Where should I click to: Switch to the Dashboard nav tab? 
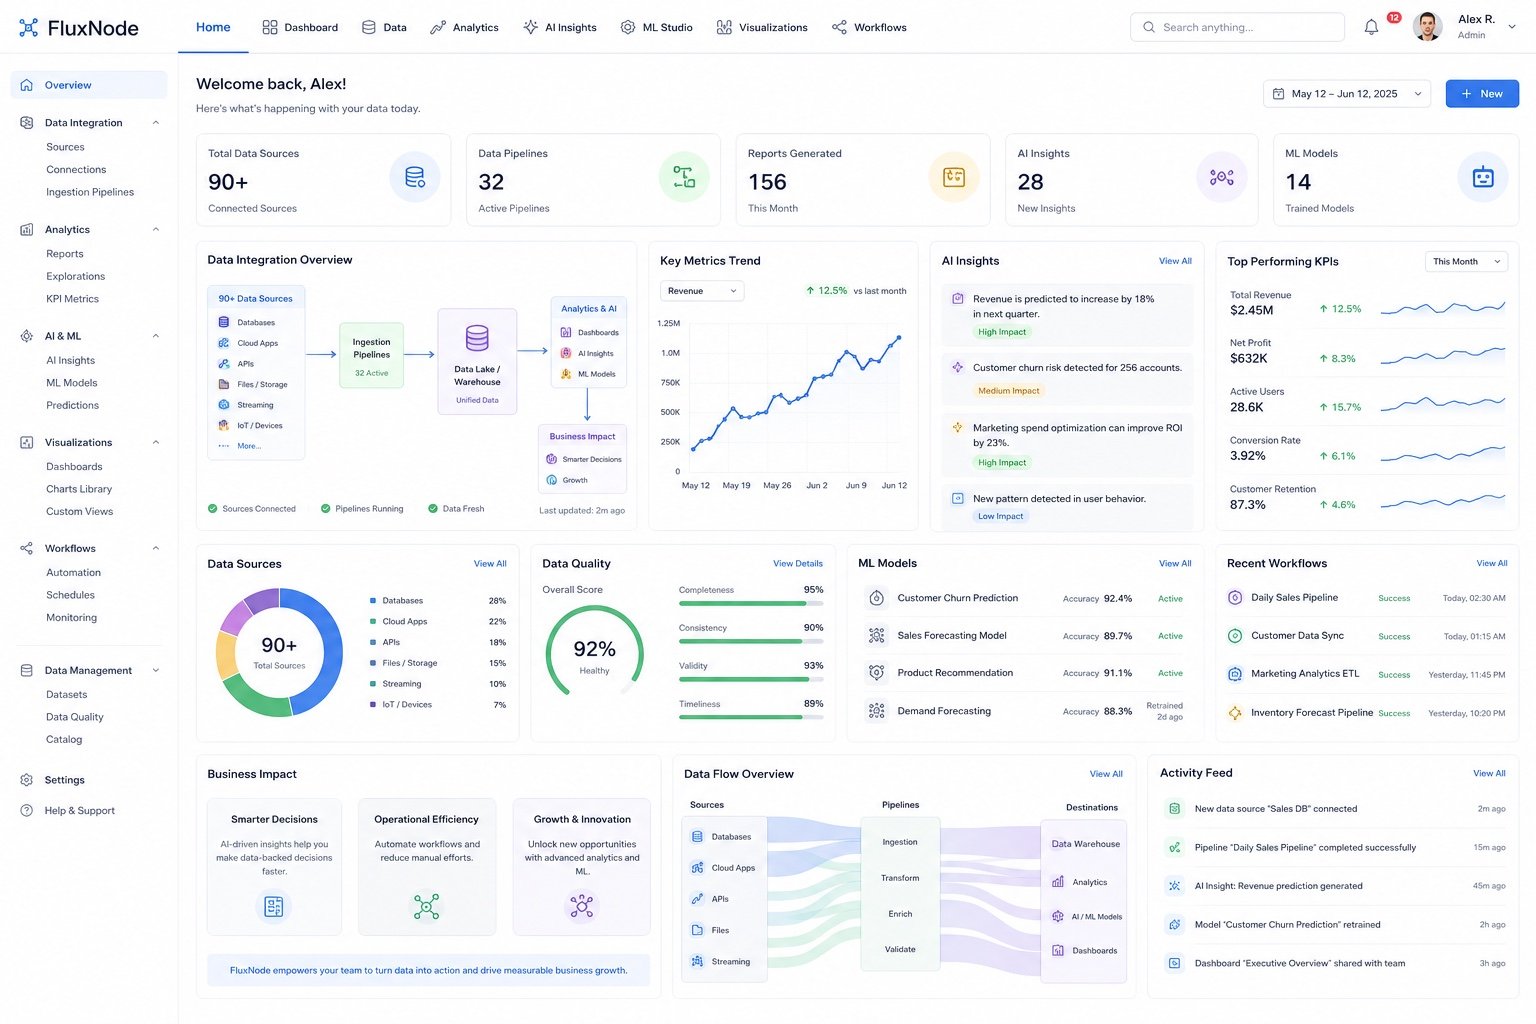click(300, 28)
